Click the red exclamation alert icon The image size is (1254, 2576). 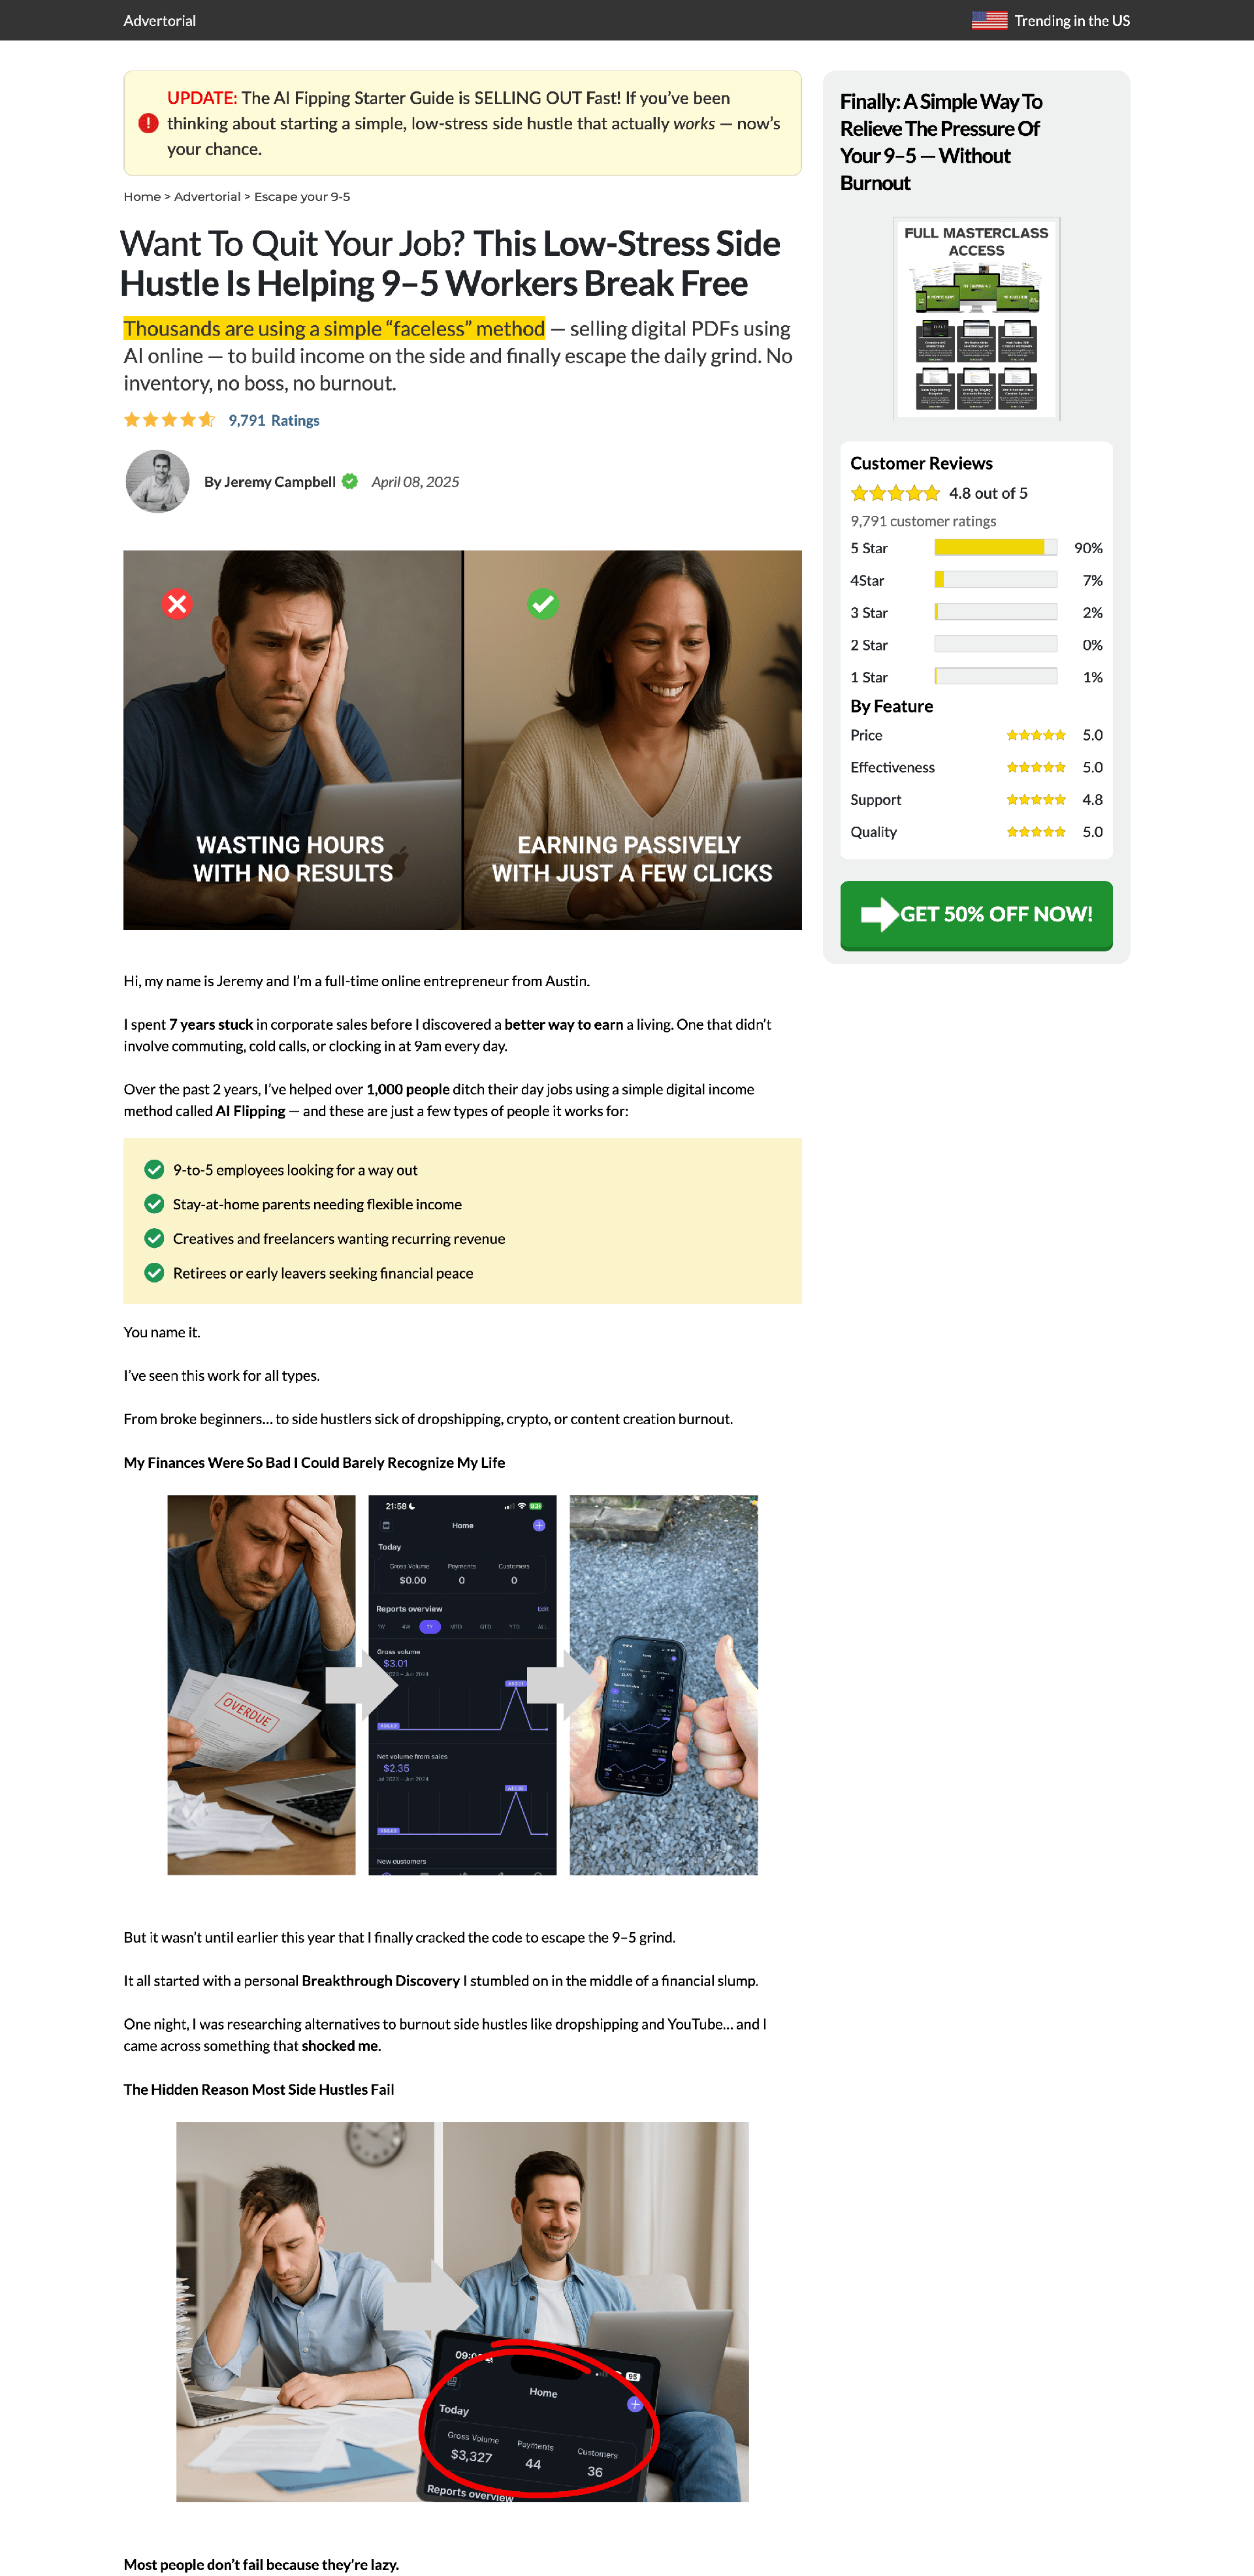[x=148, y=123]
